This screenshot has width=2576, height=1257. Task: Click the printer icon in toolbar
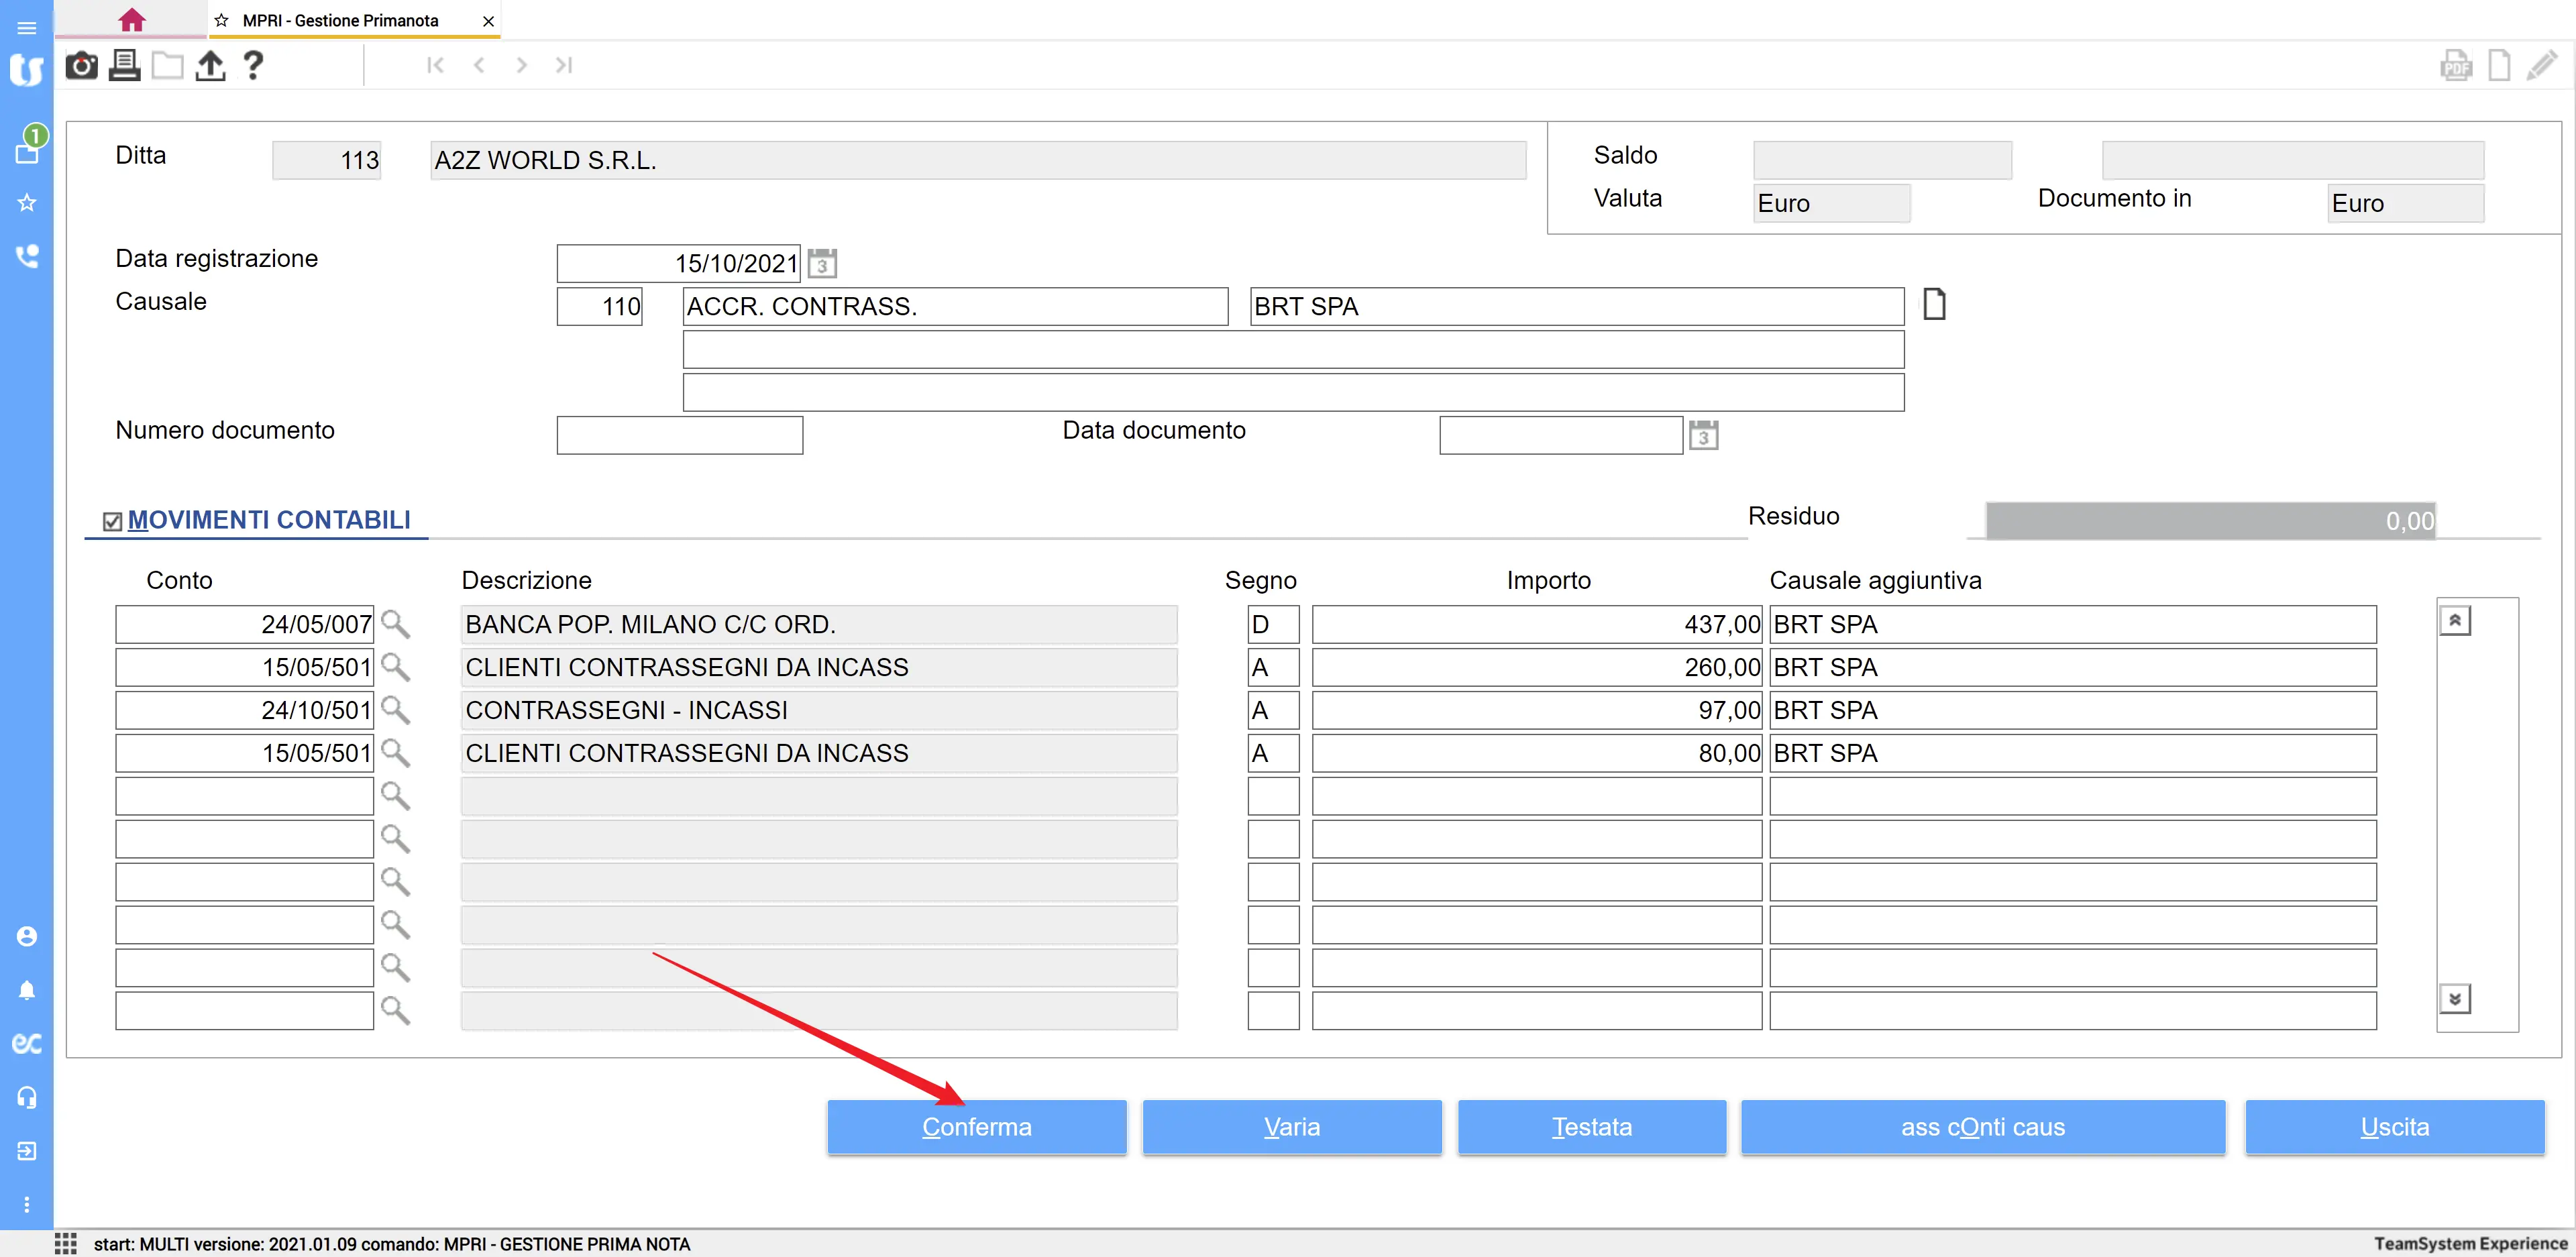[x=124, y=66]
